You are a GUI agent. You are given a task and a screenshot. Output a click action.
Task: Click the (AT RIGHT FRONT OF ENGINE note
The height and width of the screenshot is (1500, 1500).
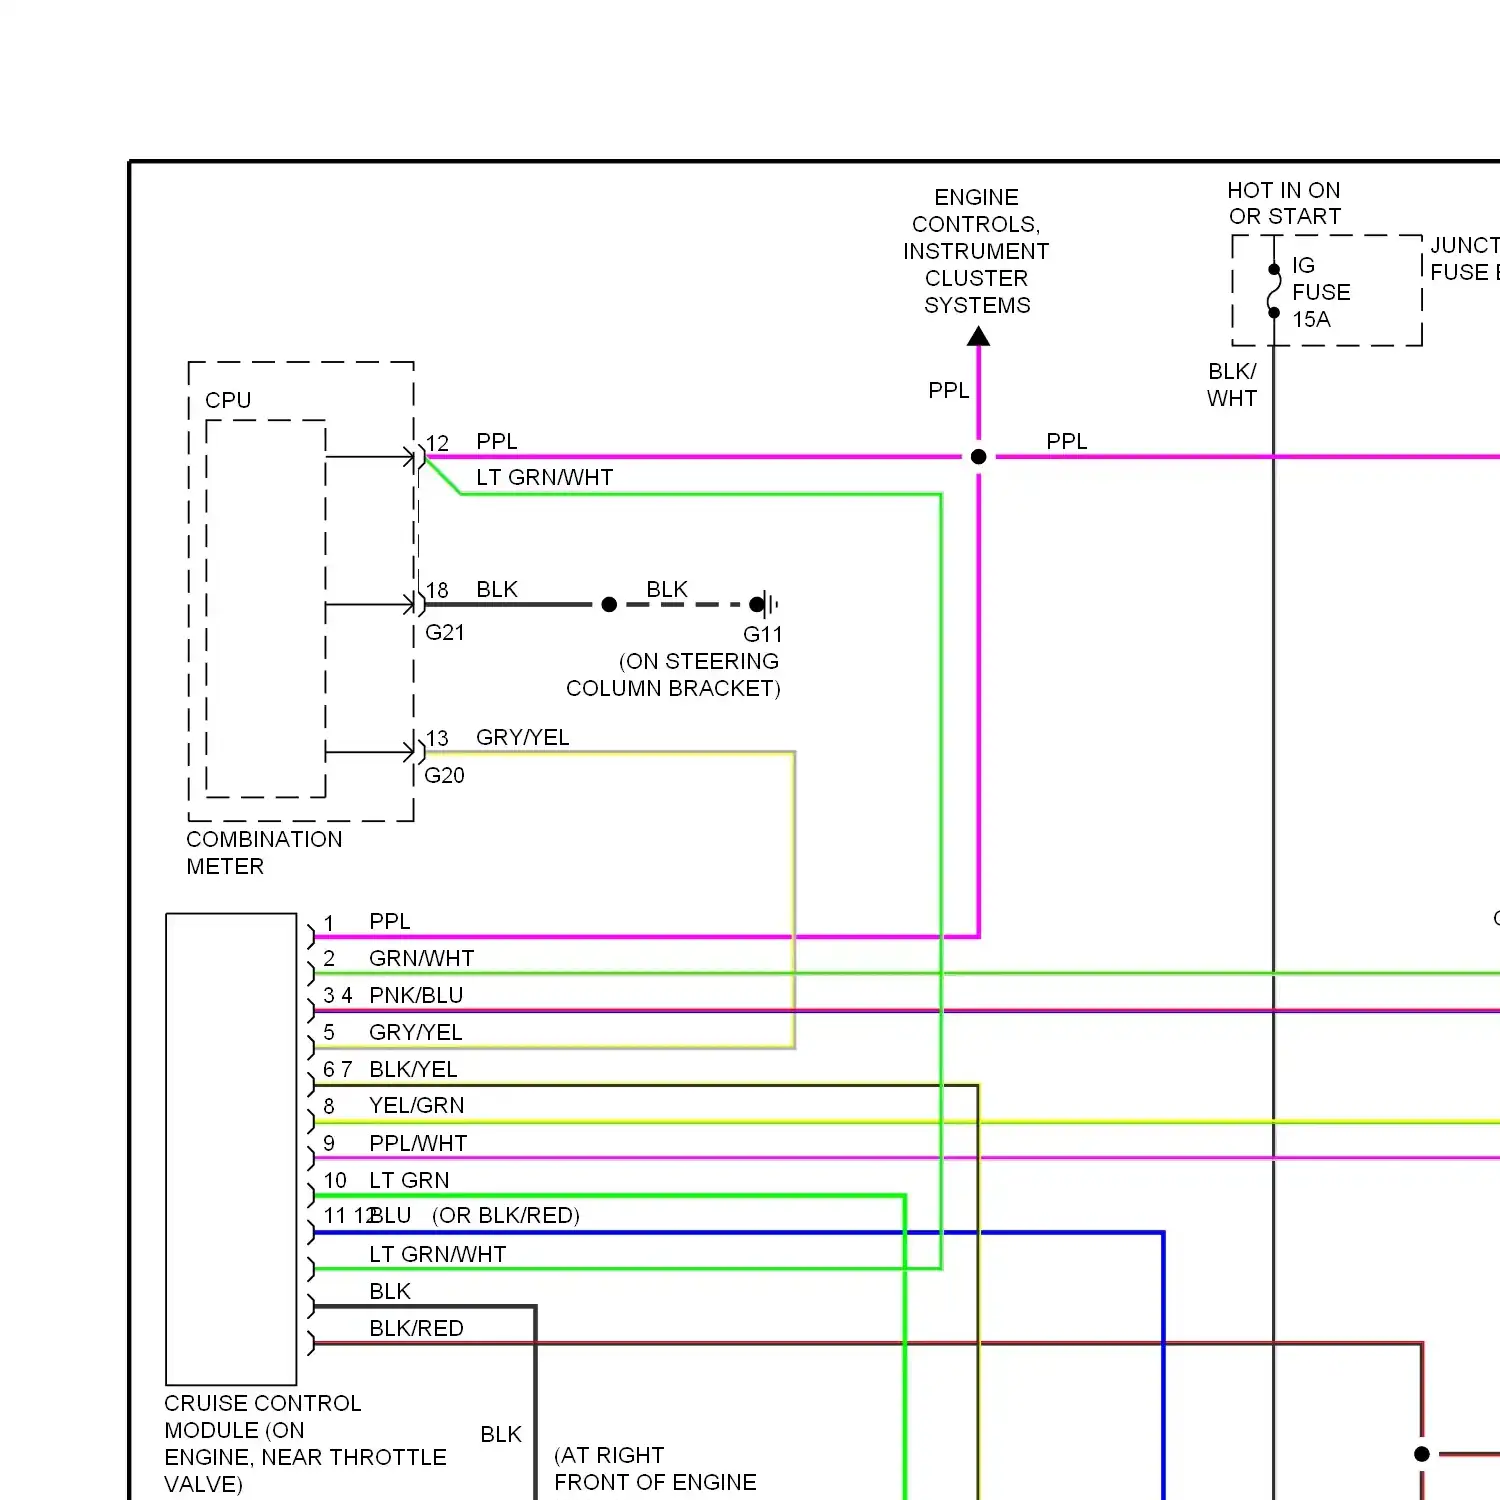point(655,1468)
